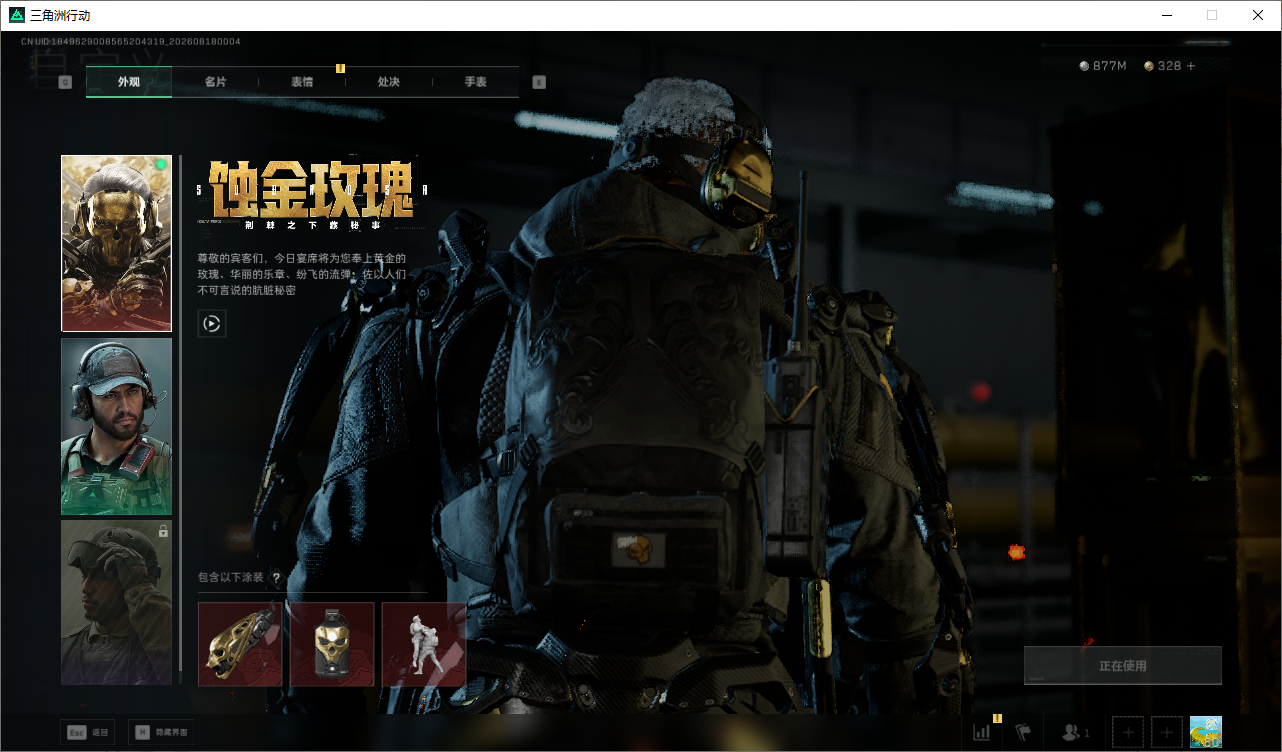
Task: Open the bar chart stats icon
Action: 982,732
